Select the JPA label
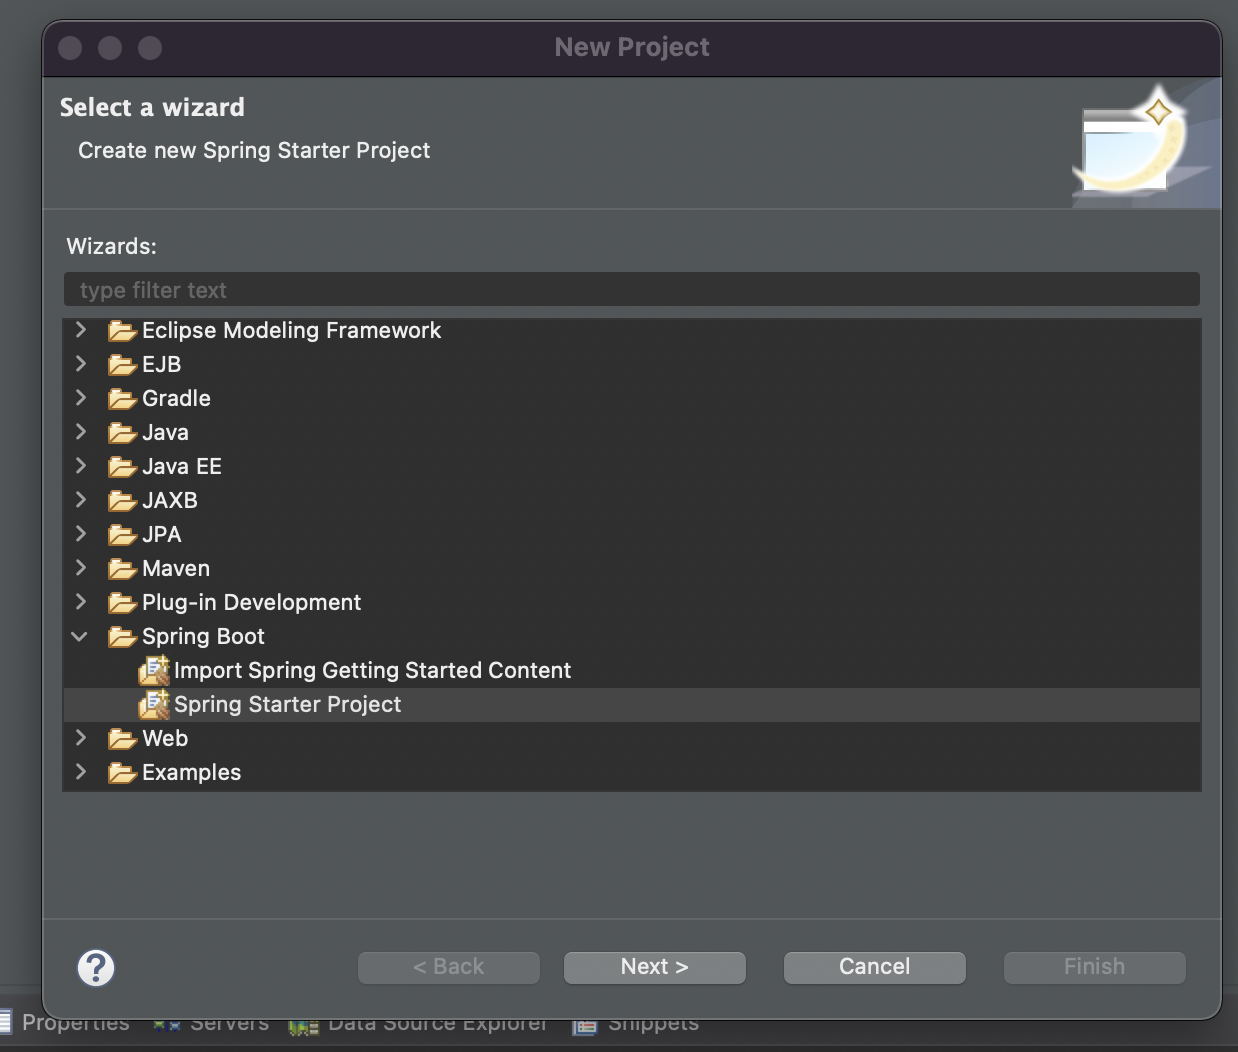The width and height of the screenshot is (1238, 1052). pyautogui.click(x=161, y=535)
